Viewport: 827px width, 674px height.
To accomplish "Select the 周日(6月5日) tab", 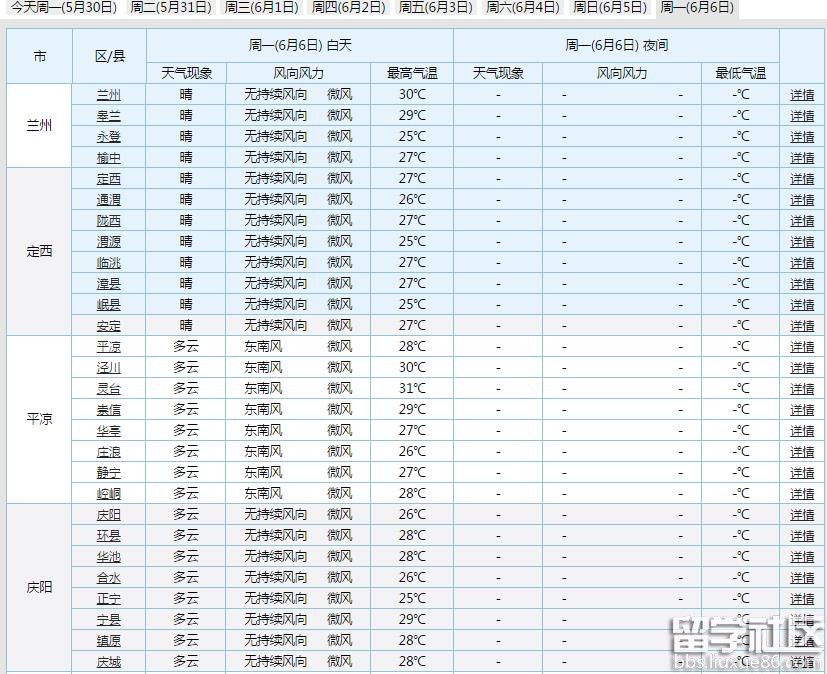I will coord(609,7).
